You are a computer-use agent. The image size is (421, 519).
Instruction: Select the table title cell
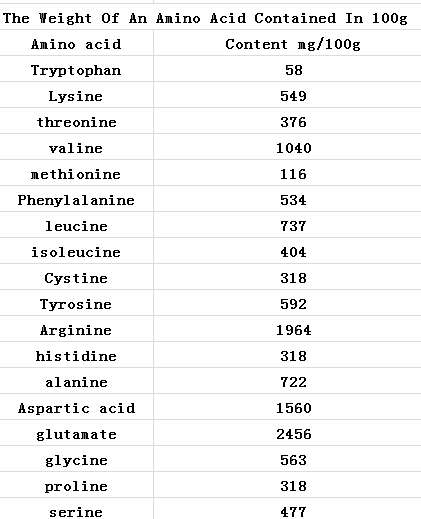(210, 17)
